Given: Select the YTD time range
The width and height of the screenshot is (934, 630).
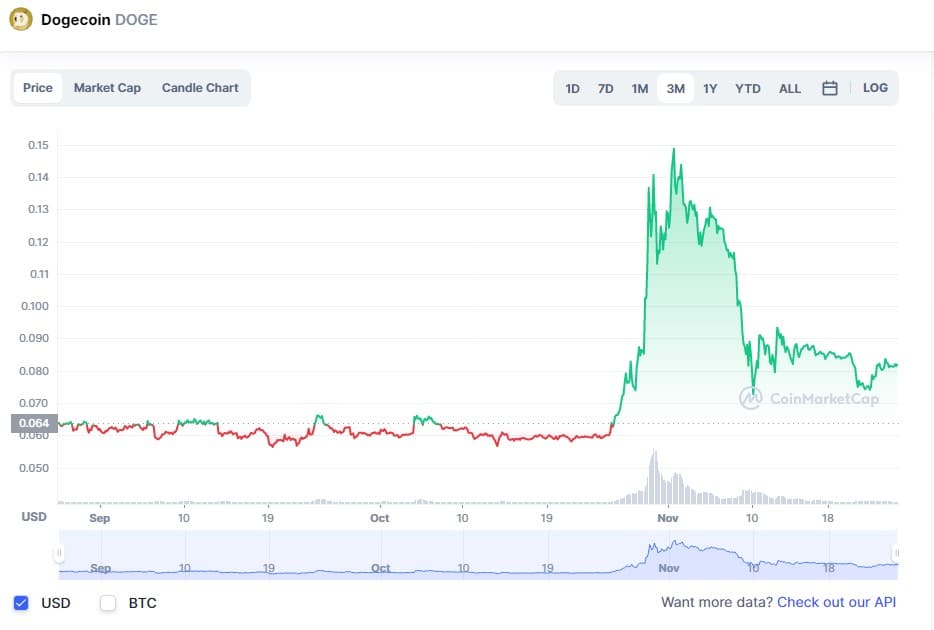Looking at the screenshot, I should point(748,89).
